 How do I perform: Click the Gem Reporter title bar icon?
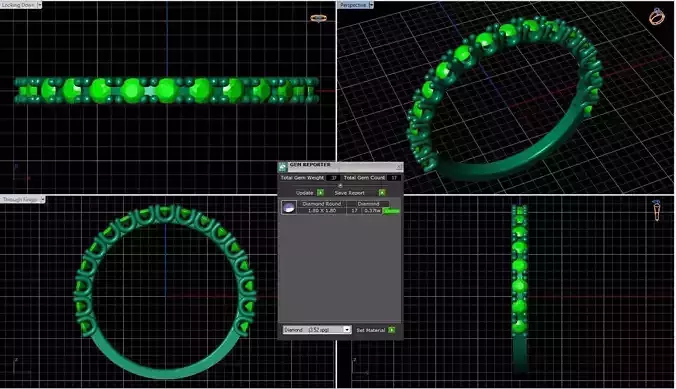click(x=283, y=166)
